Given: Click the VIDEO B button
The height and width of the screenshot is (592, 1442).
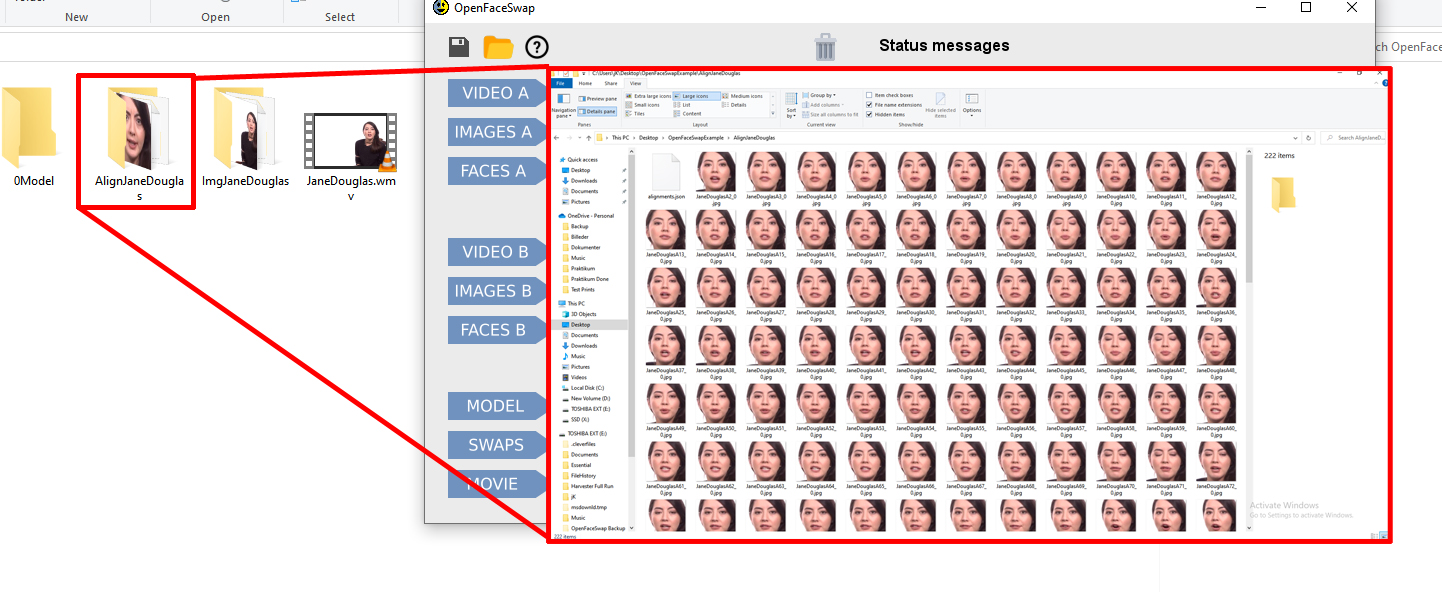Looking at the screenshot, I should coord(495,252).
